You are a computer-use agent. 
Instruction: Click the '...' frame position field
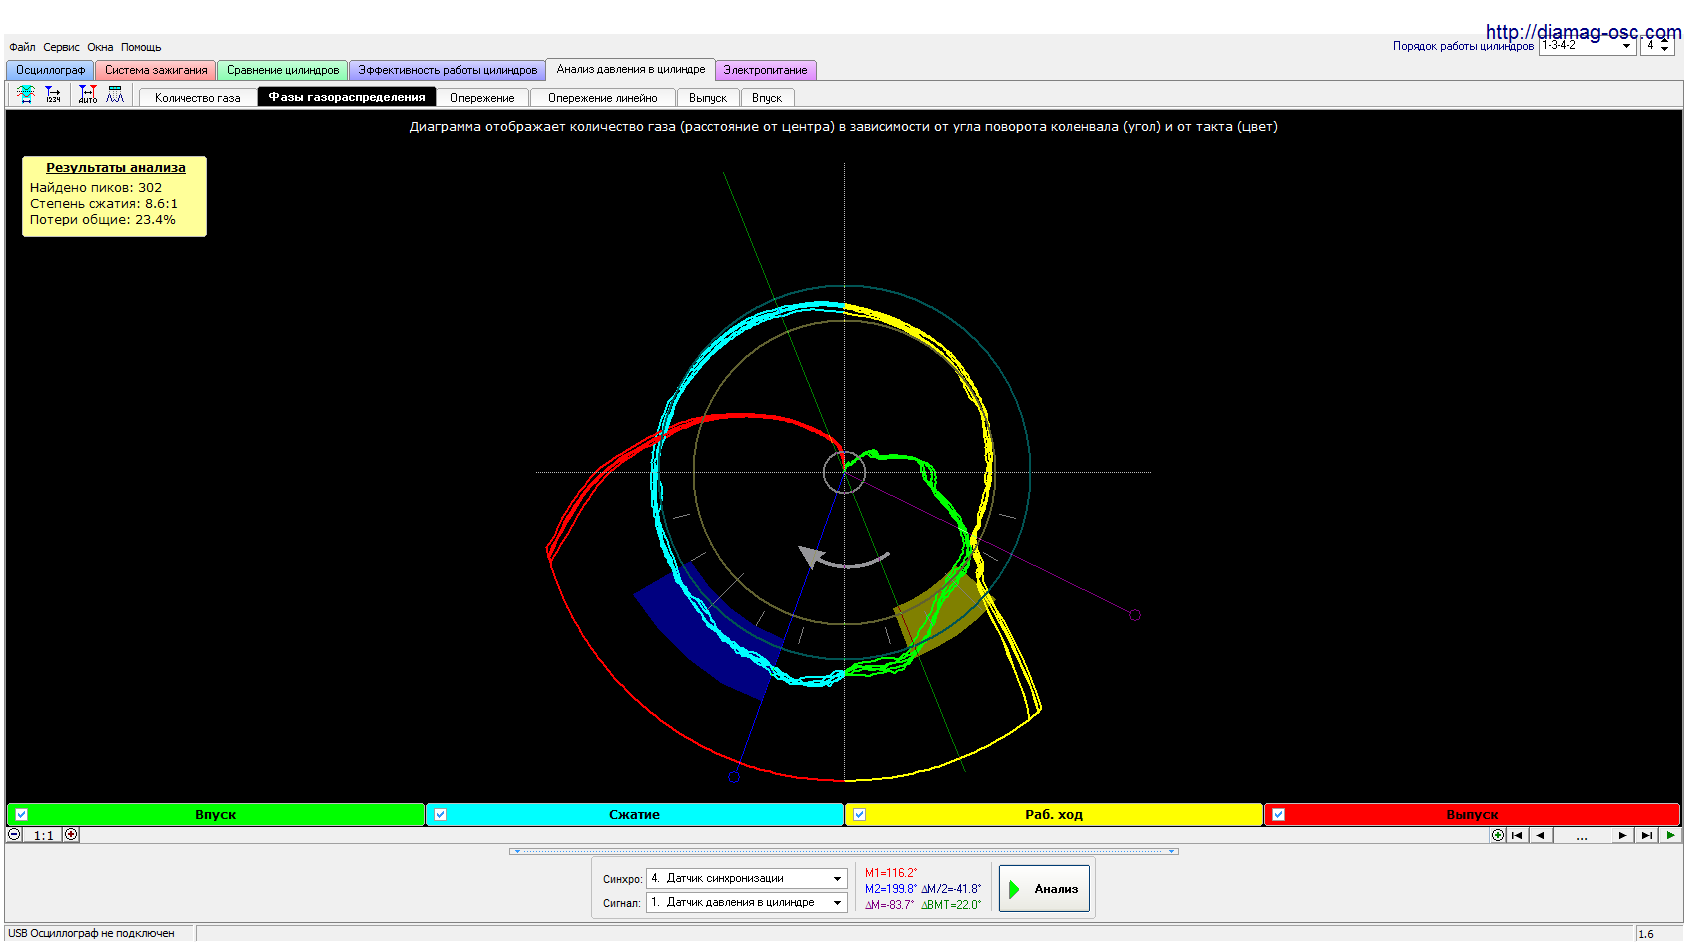click(1581, 835)
